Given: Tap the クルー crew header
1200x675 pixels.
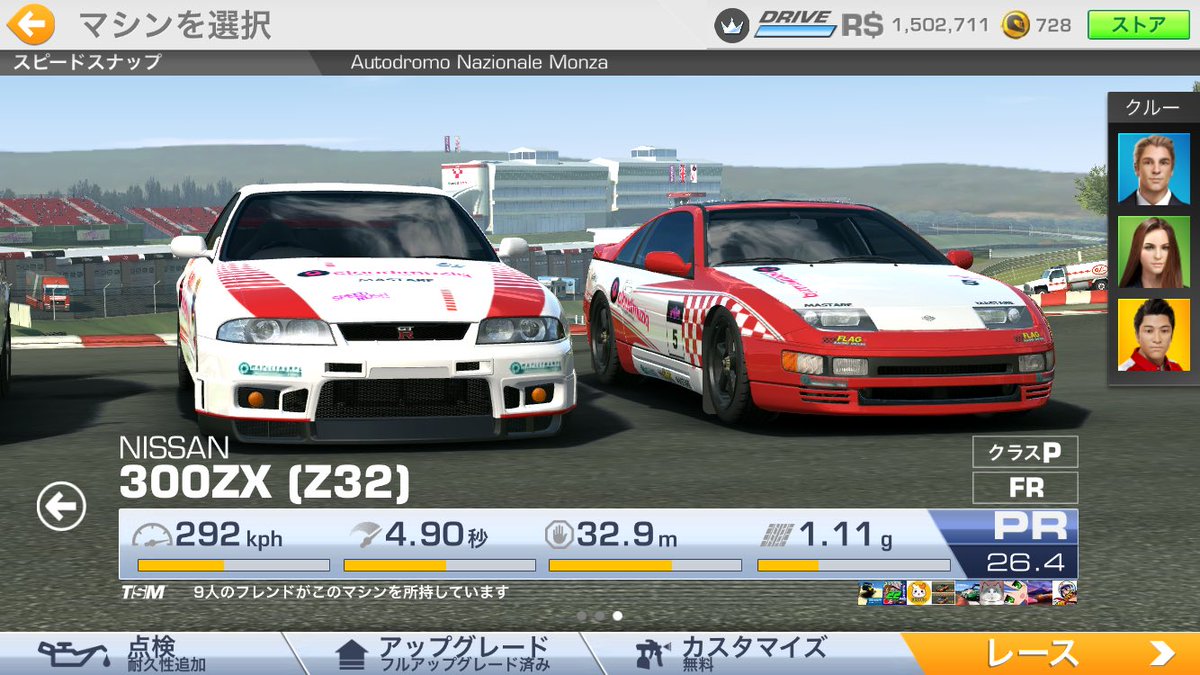Looking at the screenshot, I should [x=1153, y=107].
